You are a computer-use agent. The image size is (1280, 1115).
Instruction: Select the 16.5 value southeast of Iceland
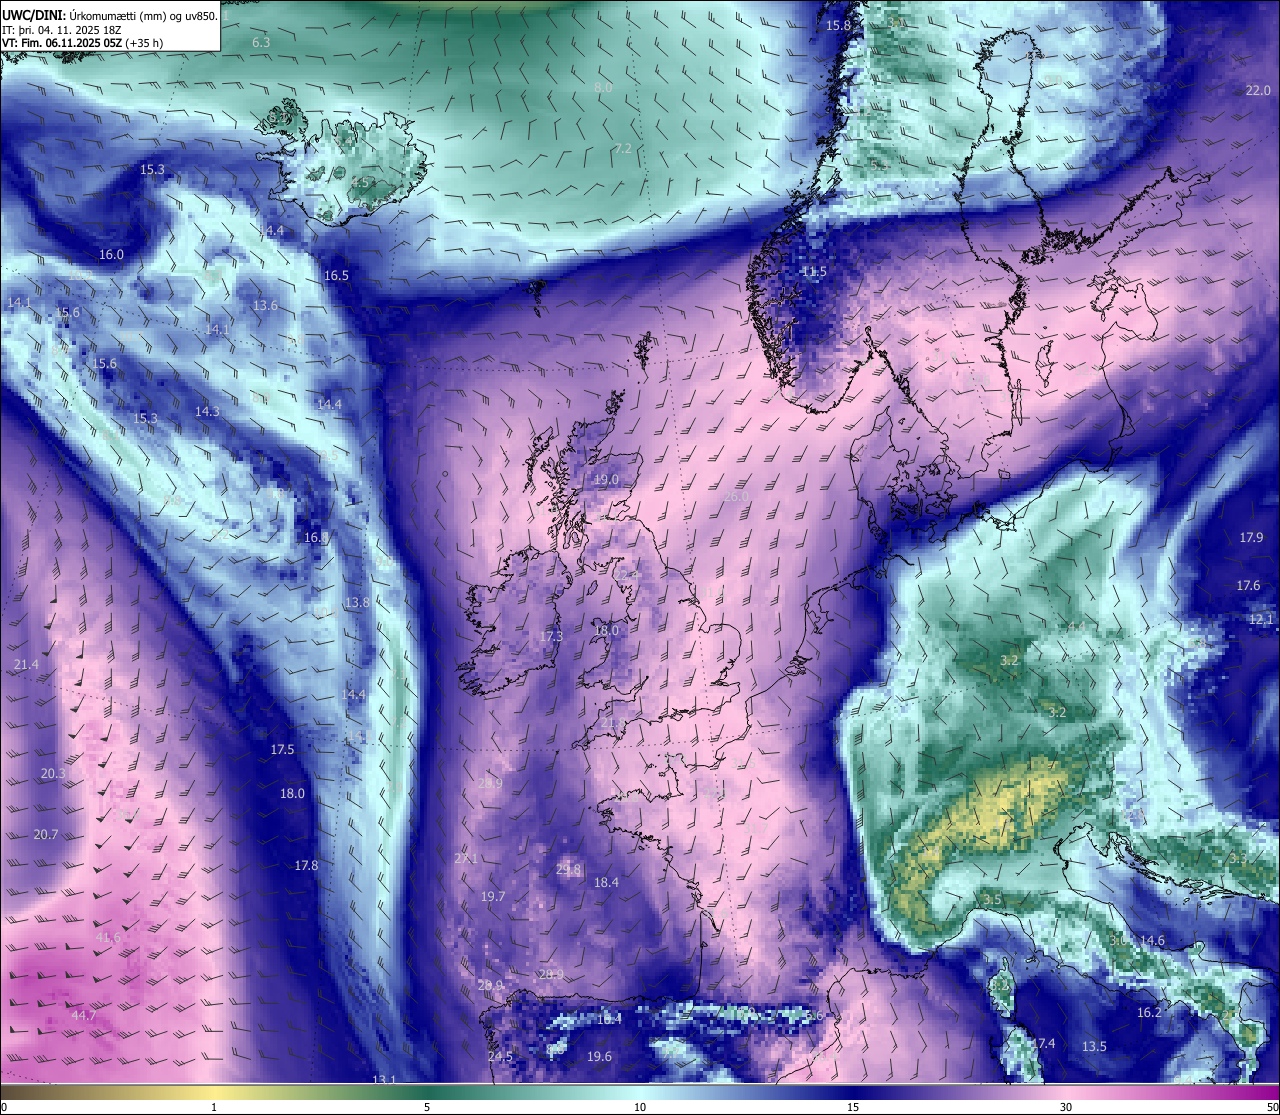[x=337, y=275]
